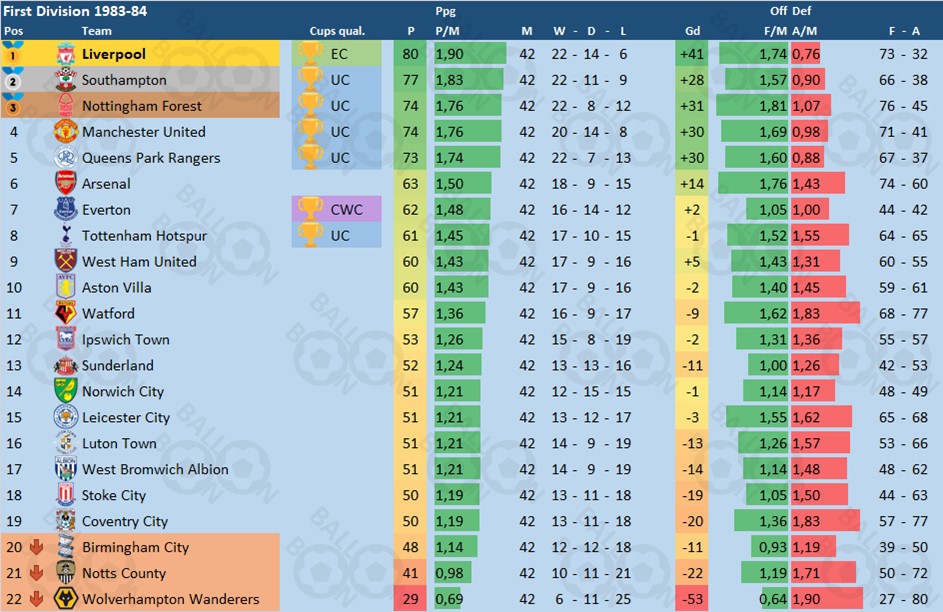Click the gold first-place medal
Screen dimensions: 943x612
pos(13,53)
